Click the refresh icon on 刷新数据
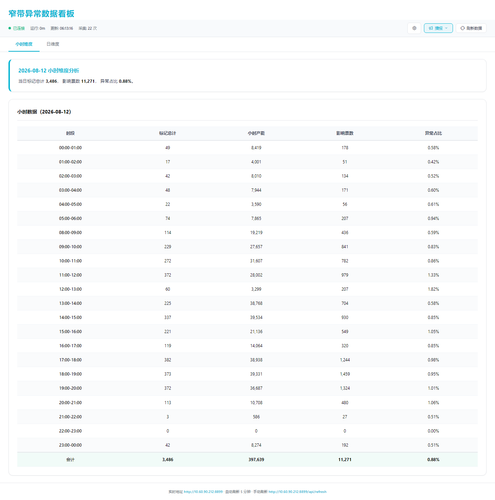Viewport: 495px width, 500px height. 462,28
